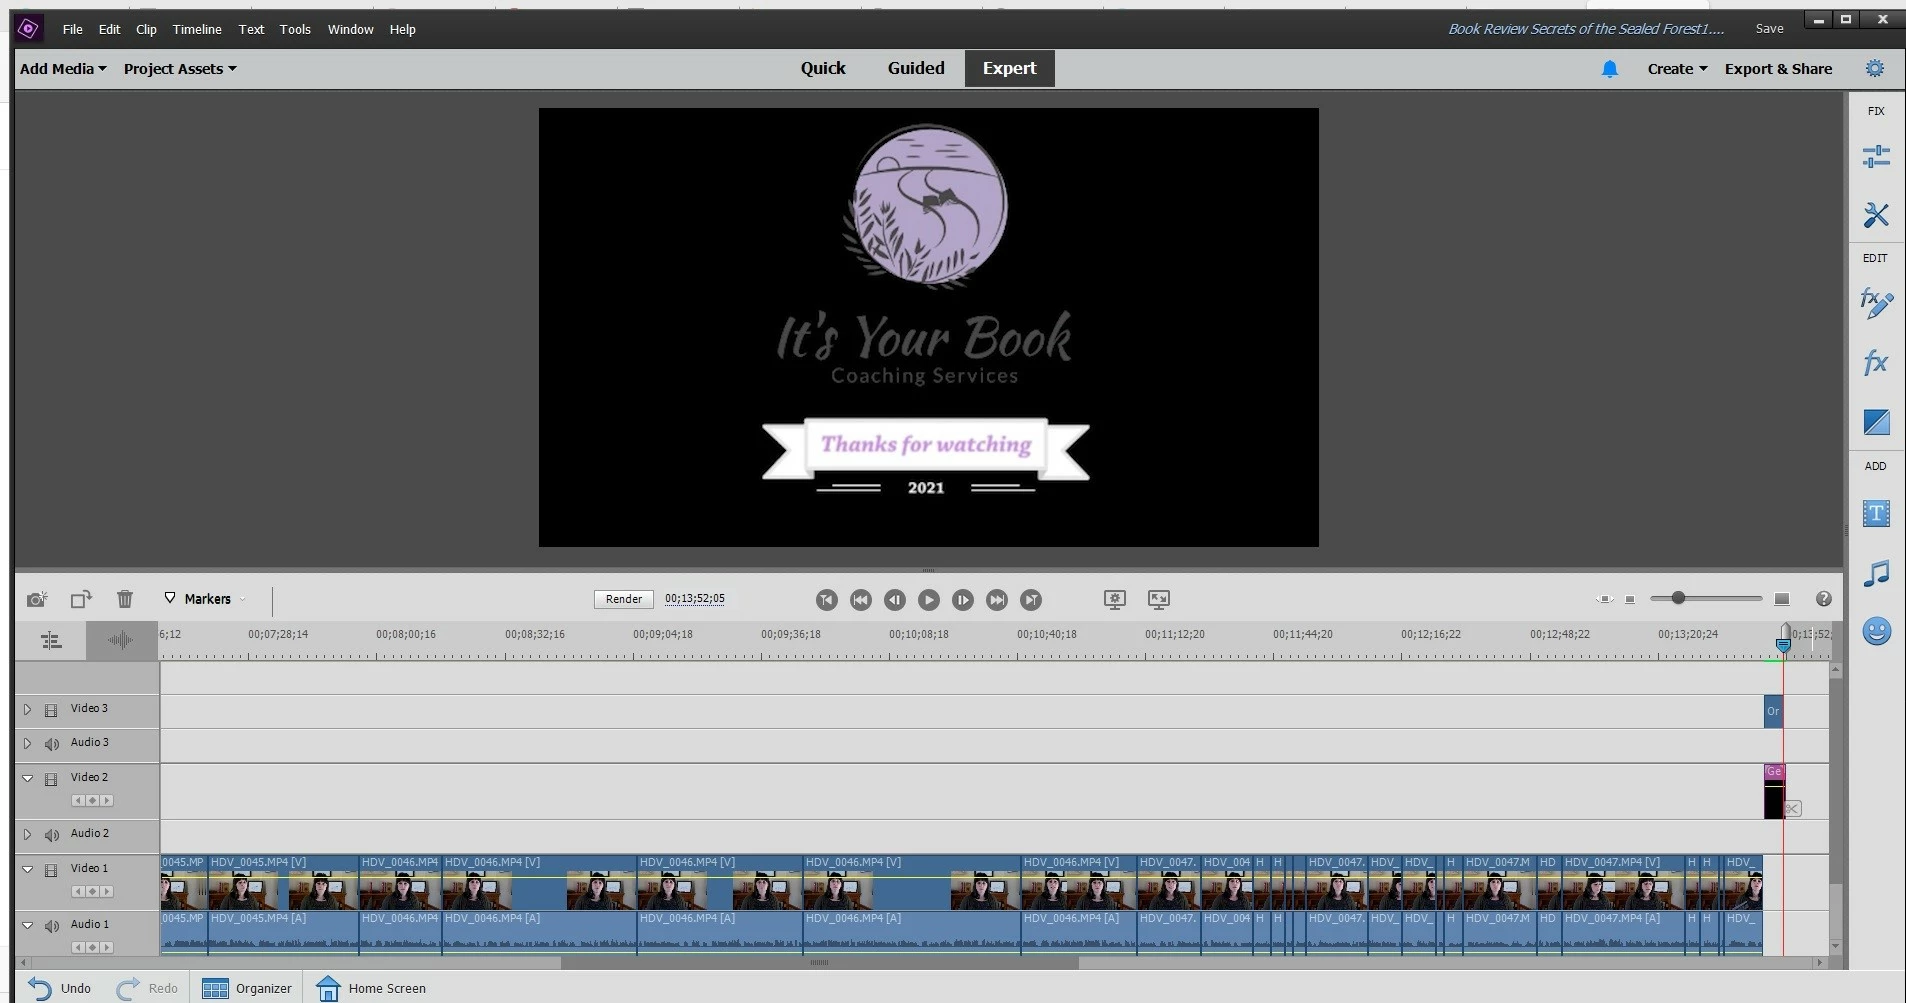Screen dimensions: 1906x1003
Task: Toggle Video 1 track film icon
Action: [51, 870]
